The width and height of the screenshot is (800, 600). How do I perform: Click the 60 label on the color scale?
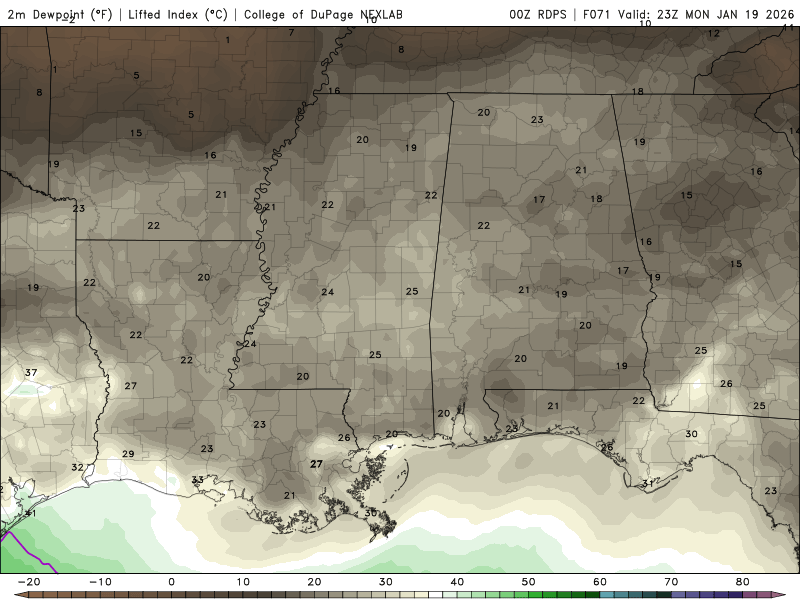pyautogui.click(x=600, y=582)
